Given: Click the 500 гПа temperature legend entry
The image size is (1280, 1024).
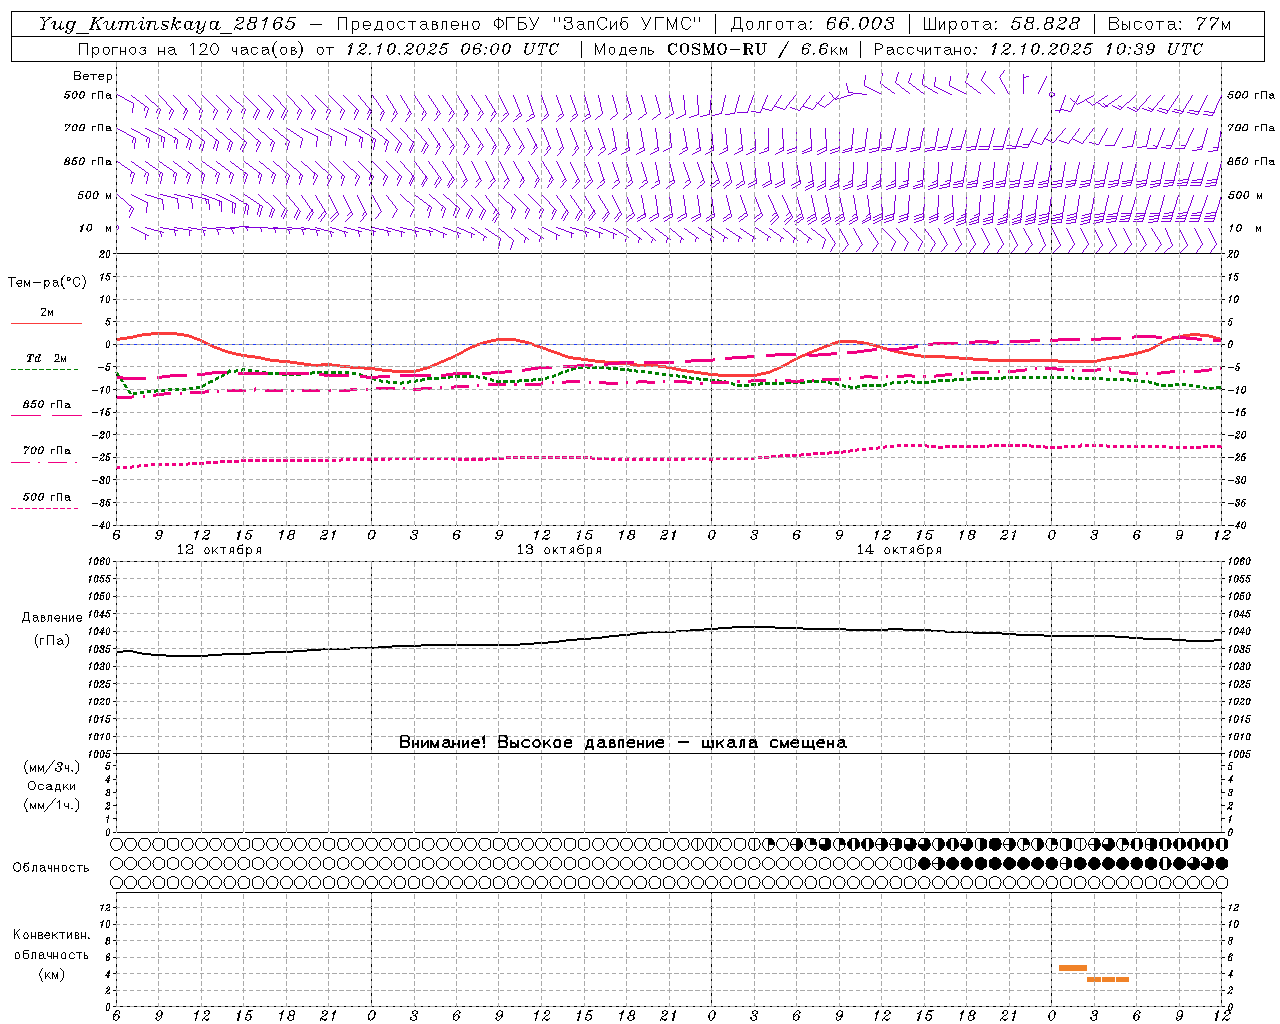Looking at the screenshot, I should point(47,496).
